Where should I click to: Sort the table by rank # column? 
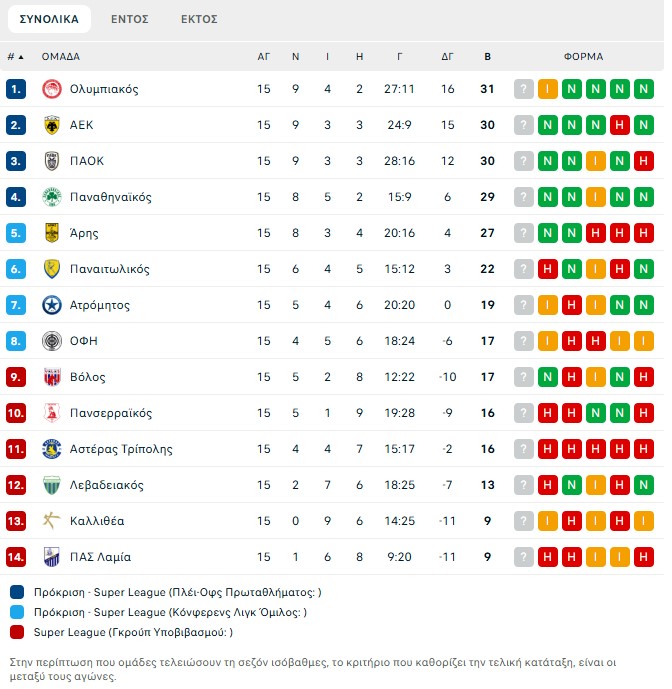[15, 57]
